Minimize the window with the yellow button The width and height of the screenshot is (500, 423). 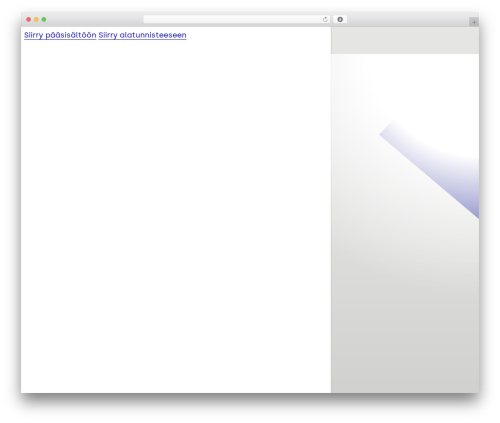(x=36, y=20)
